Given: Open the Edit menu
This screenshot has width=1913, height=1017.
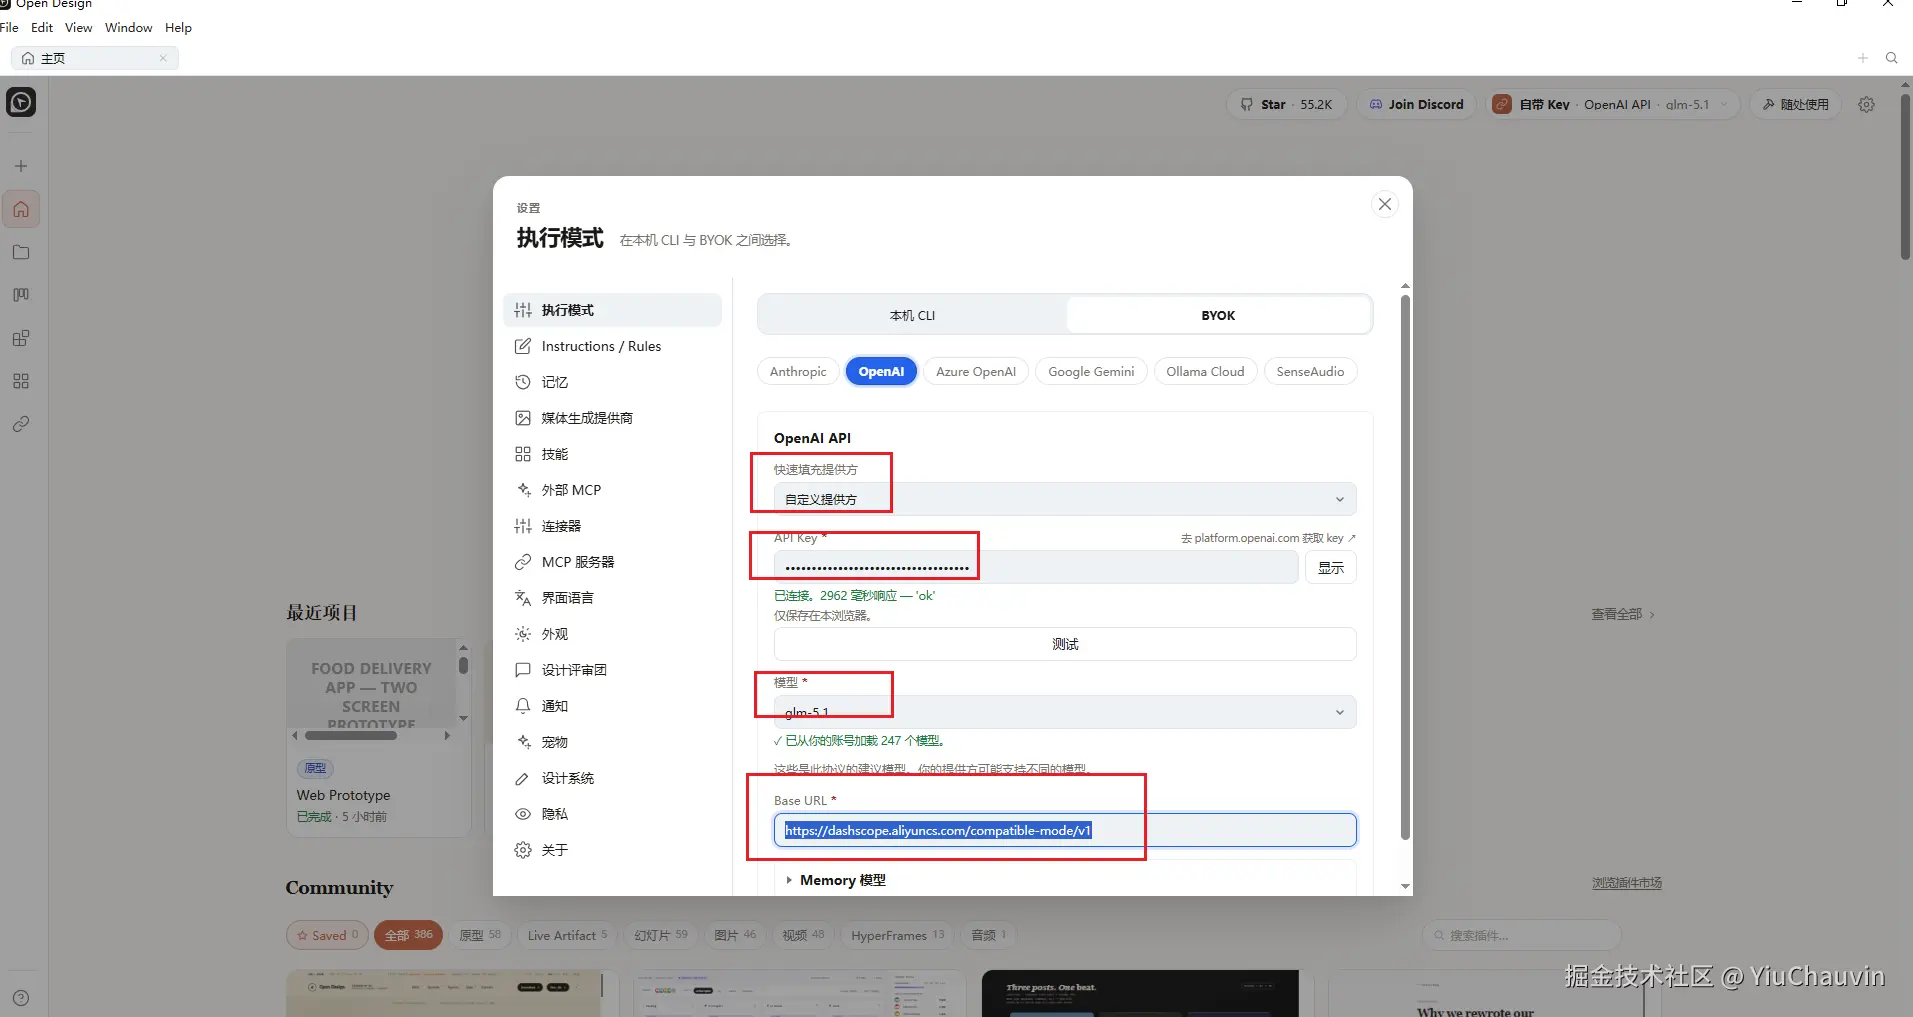Looking at the screenshot, I should point(42,27).
